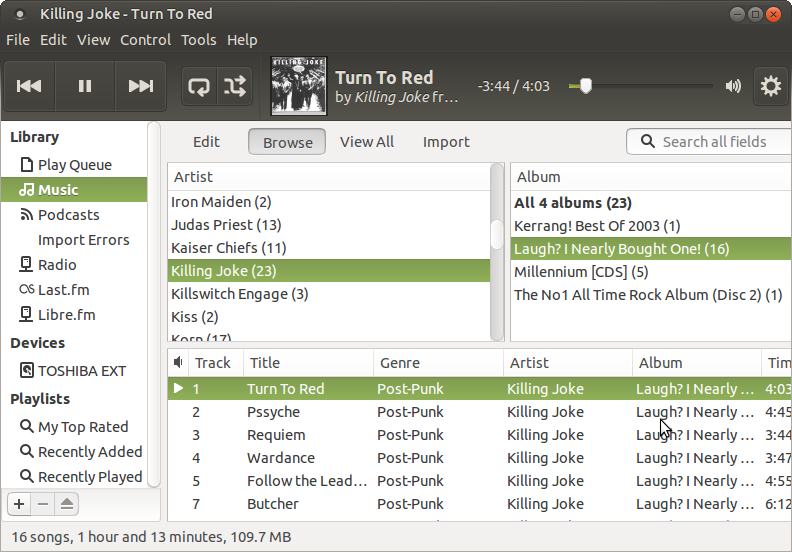Open the gear settings menu
The height and width of the screenshot is (552, 792).
(x=771, y=86)
